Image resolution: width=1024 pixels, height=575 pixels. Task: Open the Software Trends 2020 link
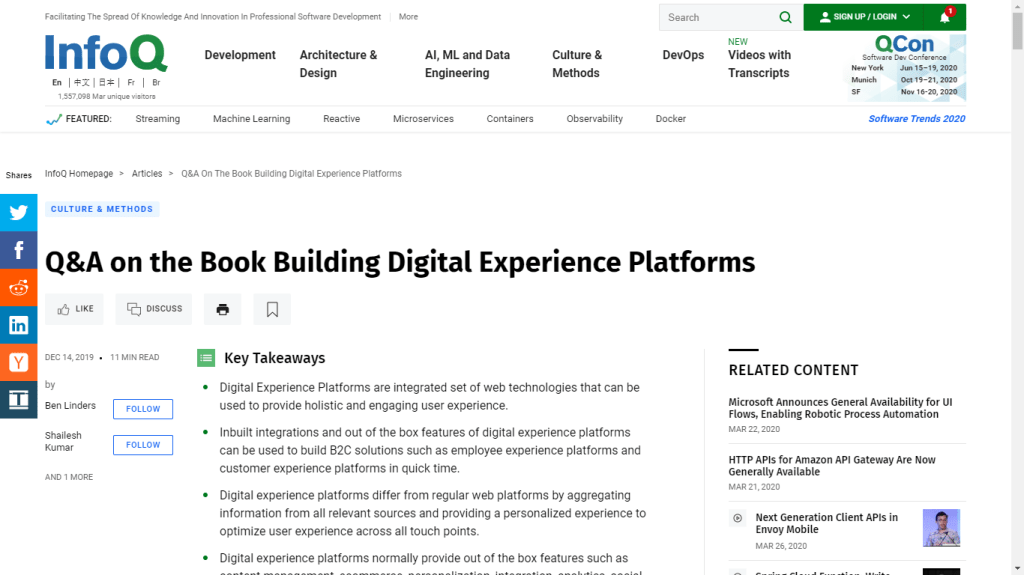(916, 119)
